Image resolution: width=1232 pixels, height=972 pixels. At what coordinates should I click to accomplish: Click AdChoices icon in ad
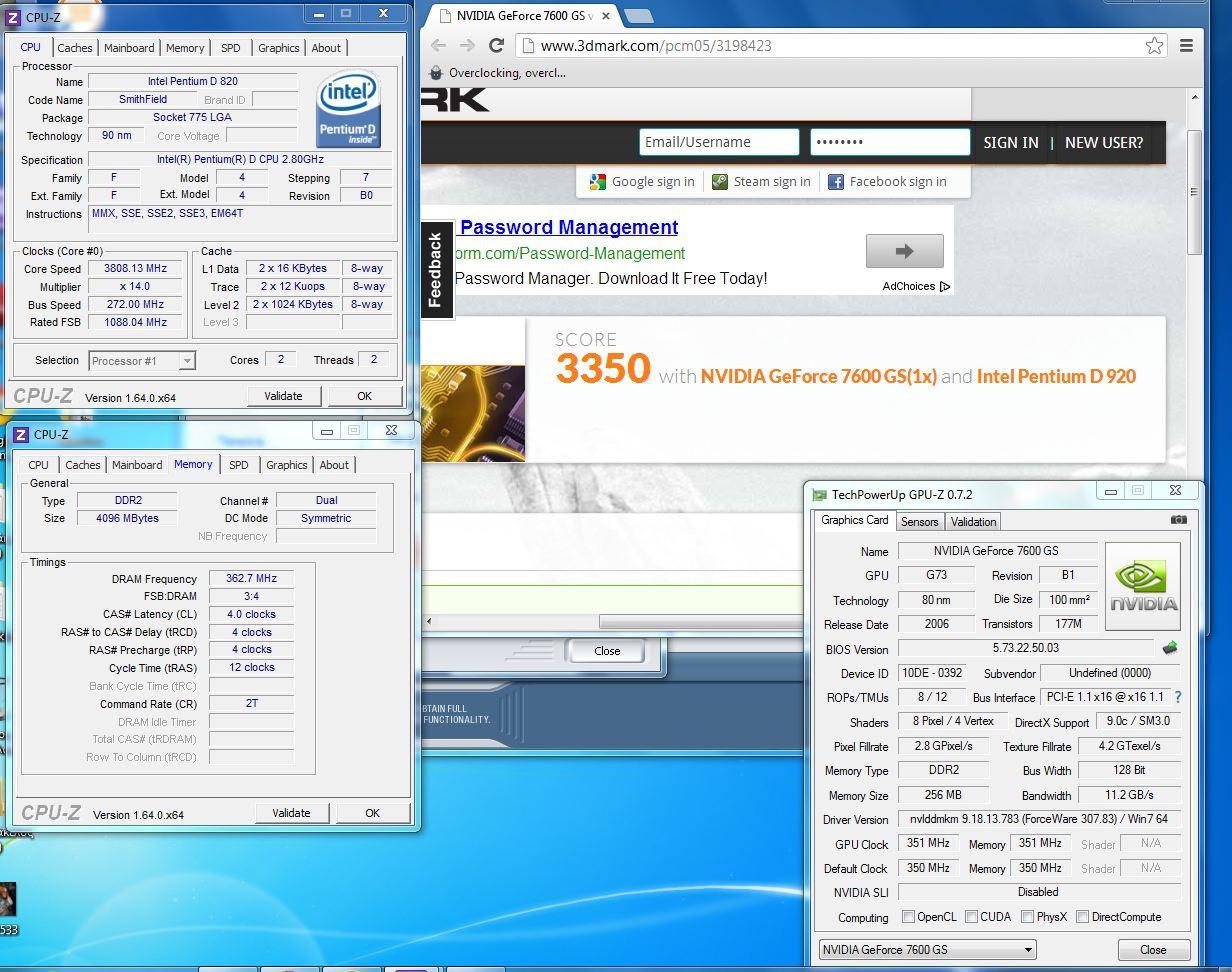pos(944,286)
